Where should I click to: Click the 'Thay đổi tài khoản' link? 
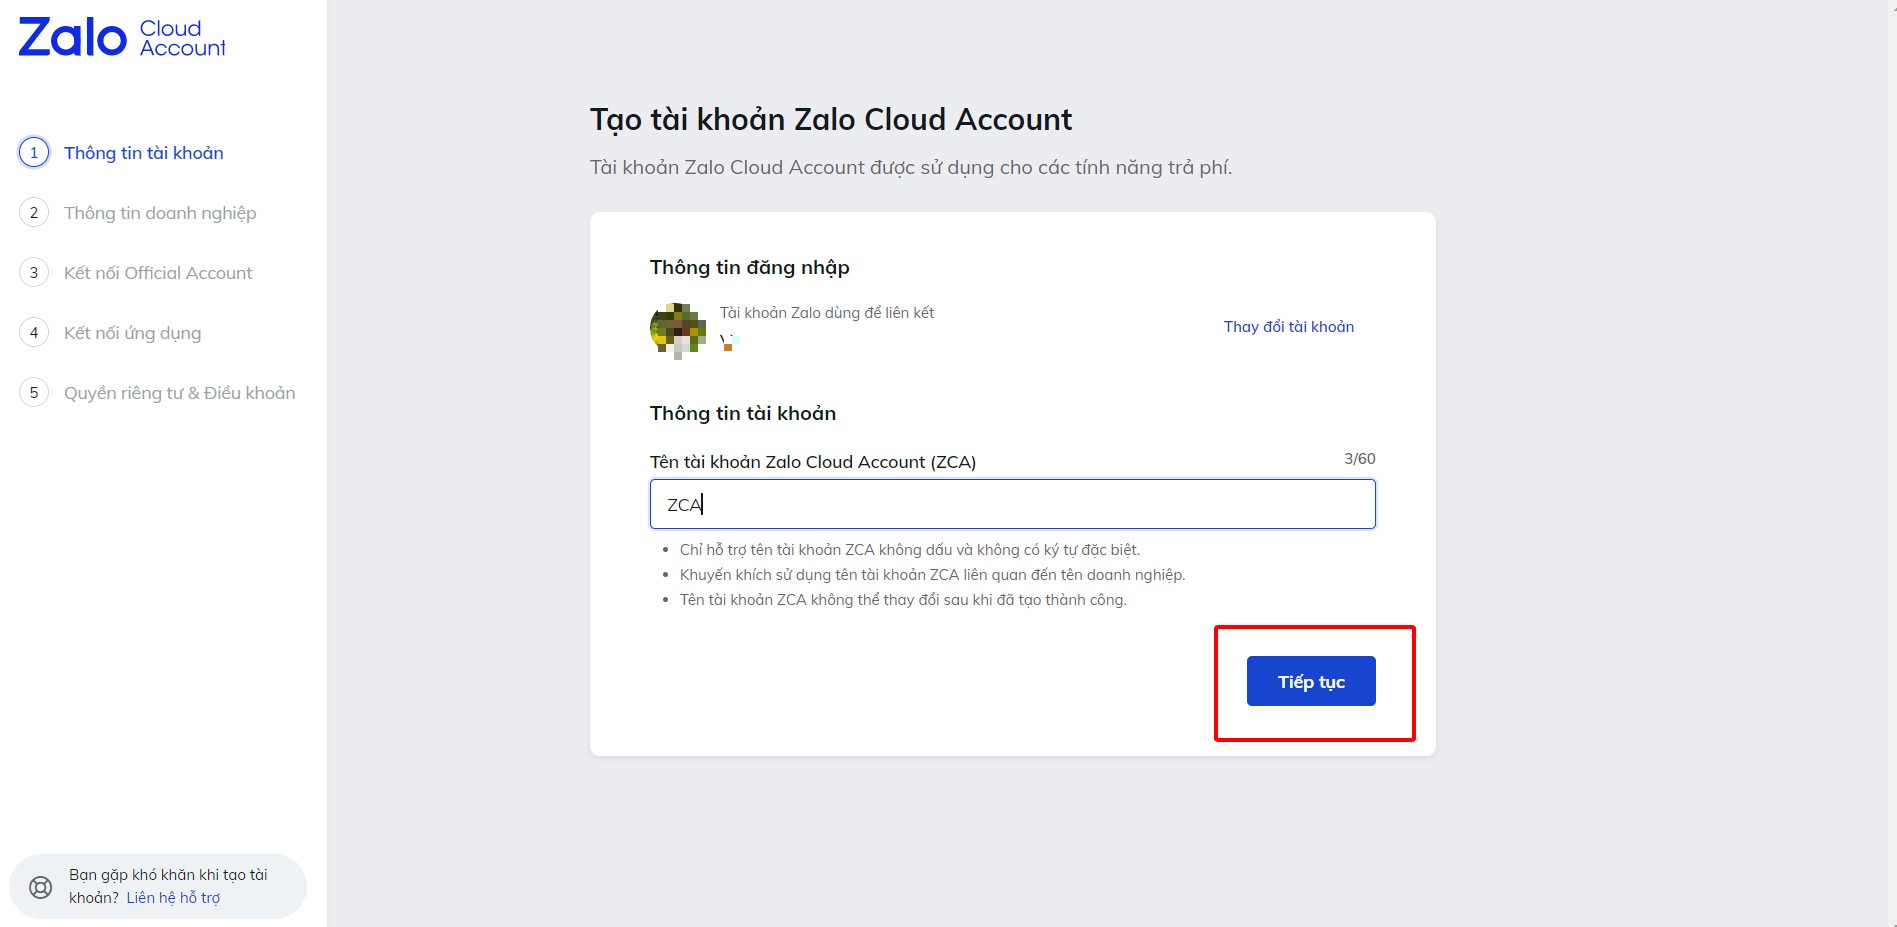1288,327
